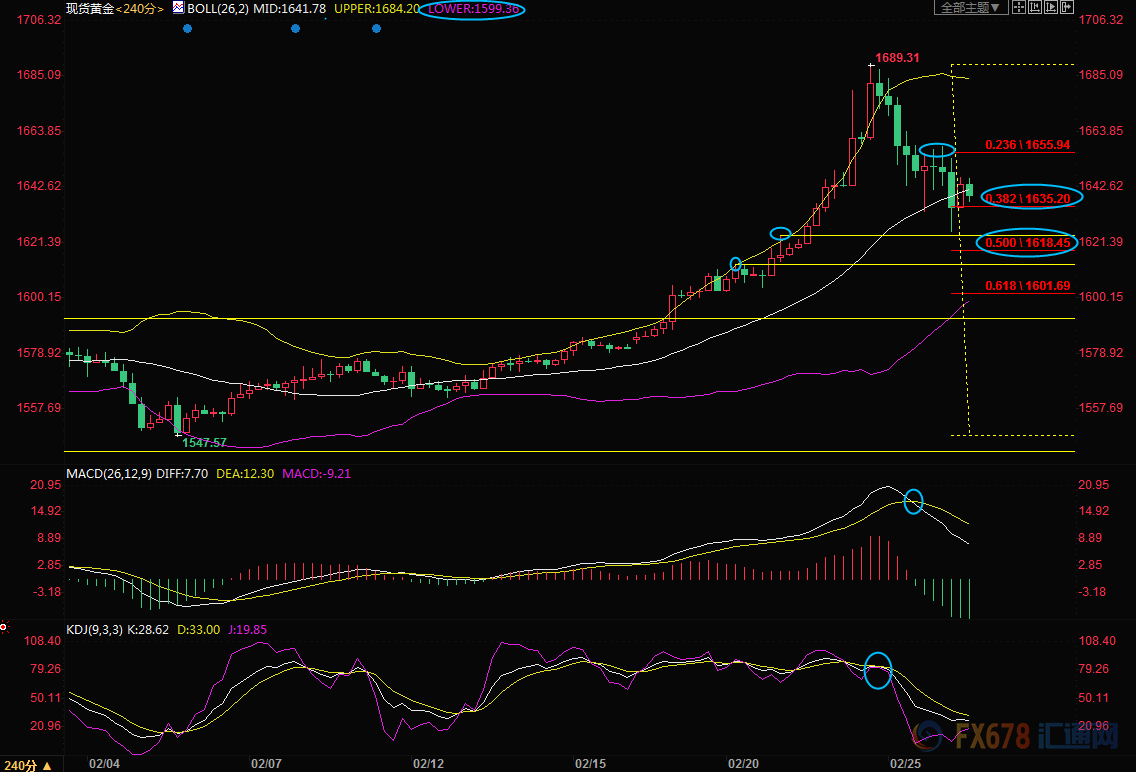Click the 02/04 date on the time axis
Viewport: 1136px width, 772px height.
coord(104,764)
